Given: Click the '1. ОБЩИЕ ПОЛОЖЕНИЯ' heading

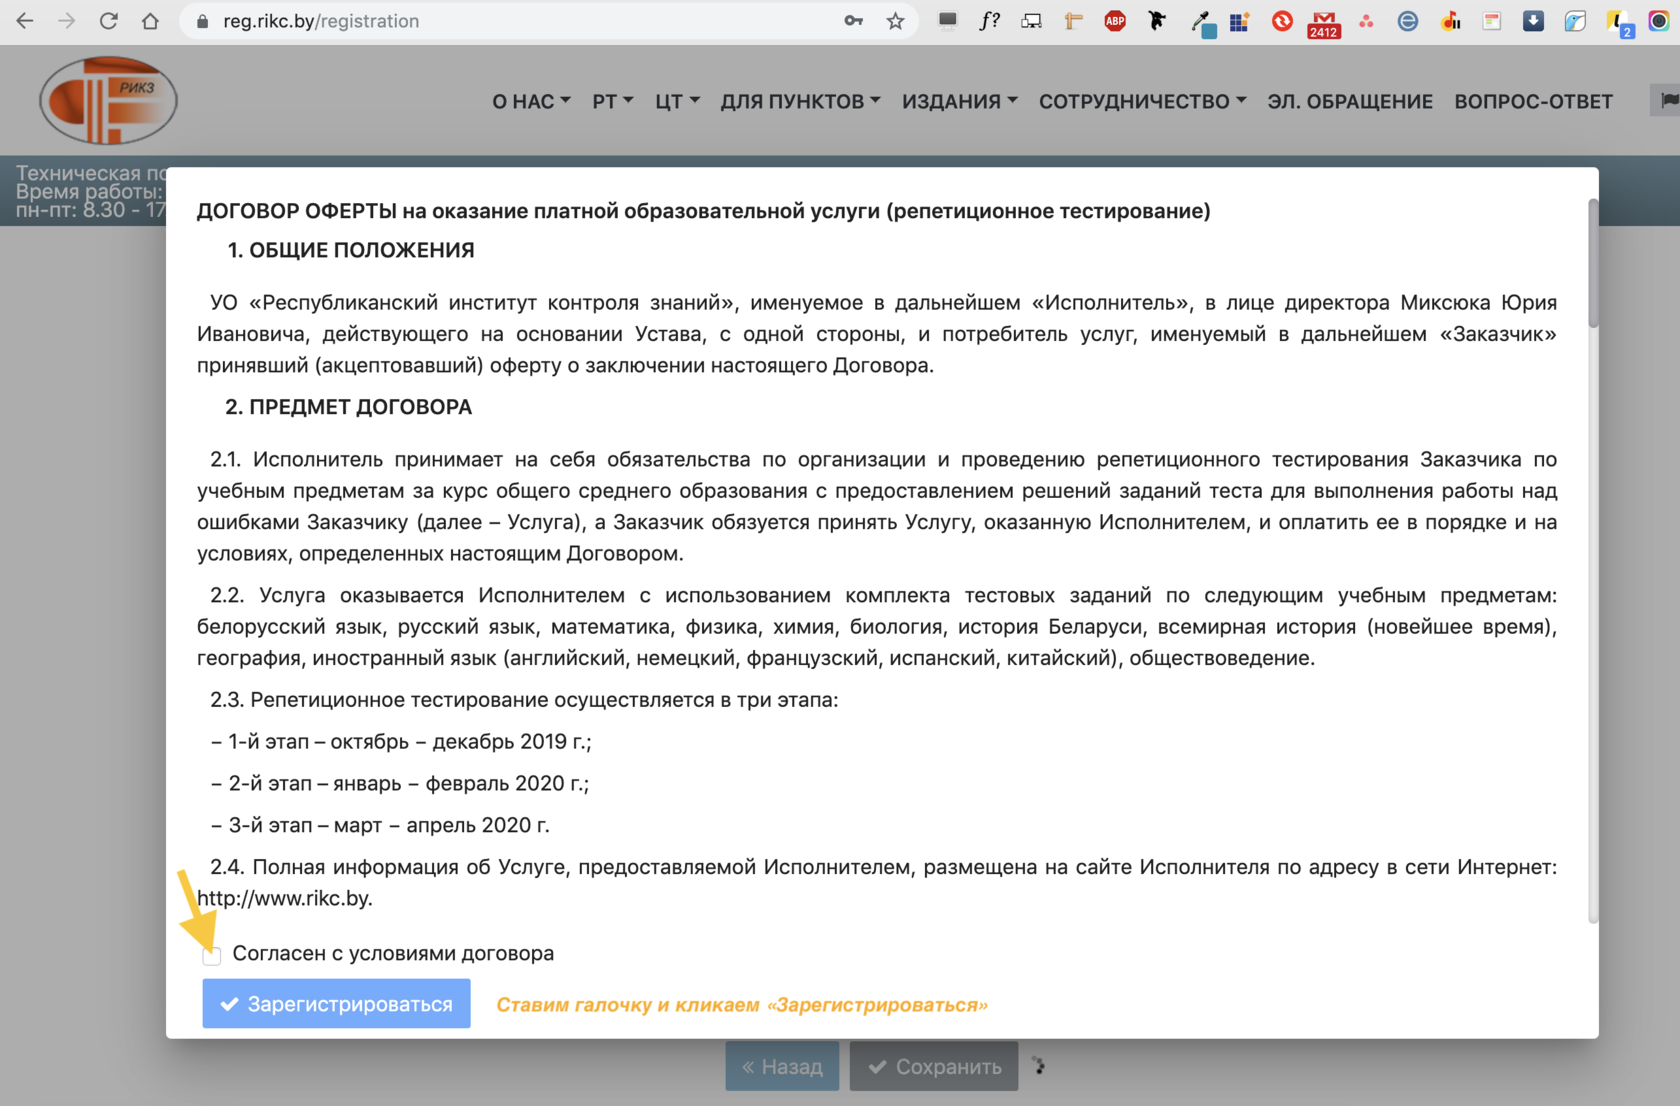Looking at the screenshot, I should [351, 251].
